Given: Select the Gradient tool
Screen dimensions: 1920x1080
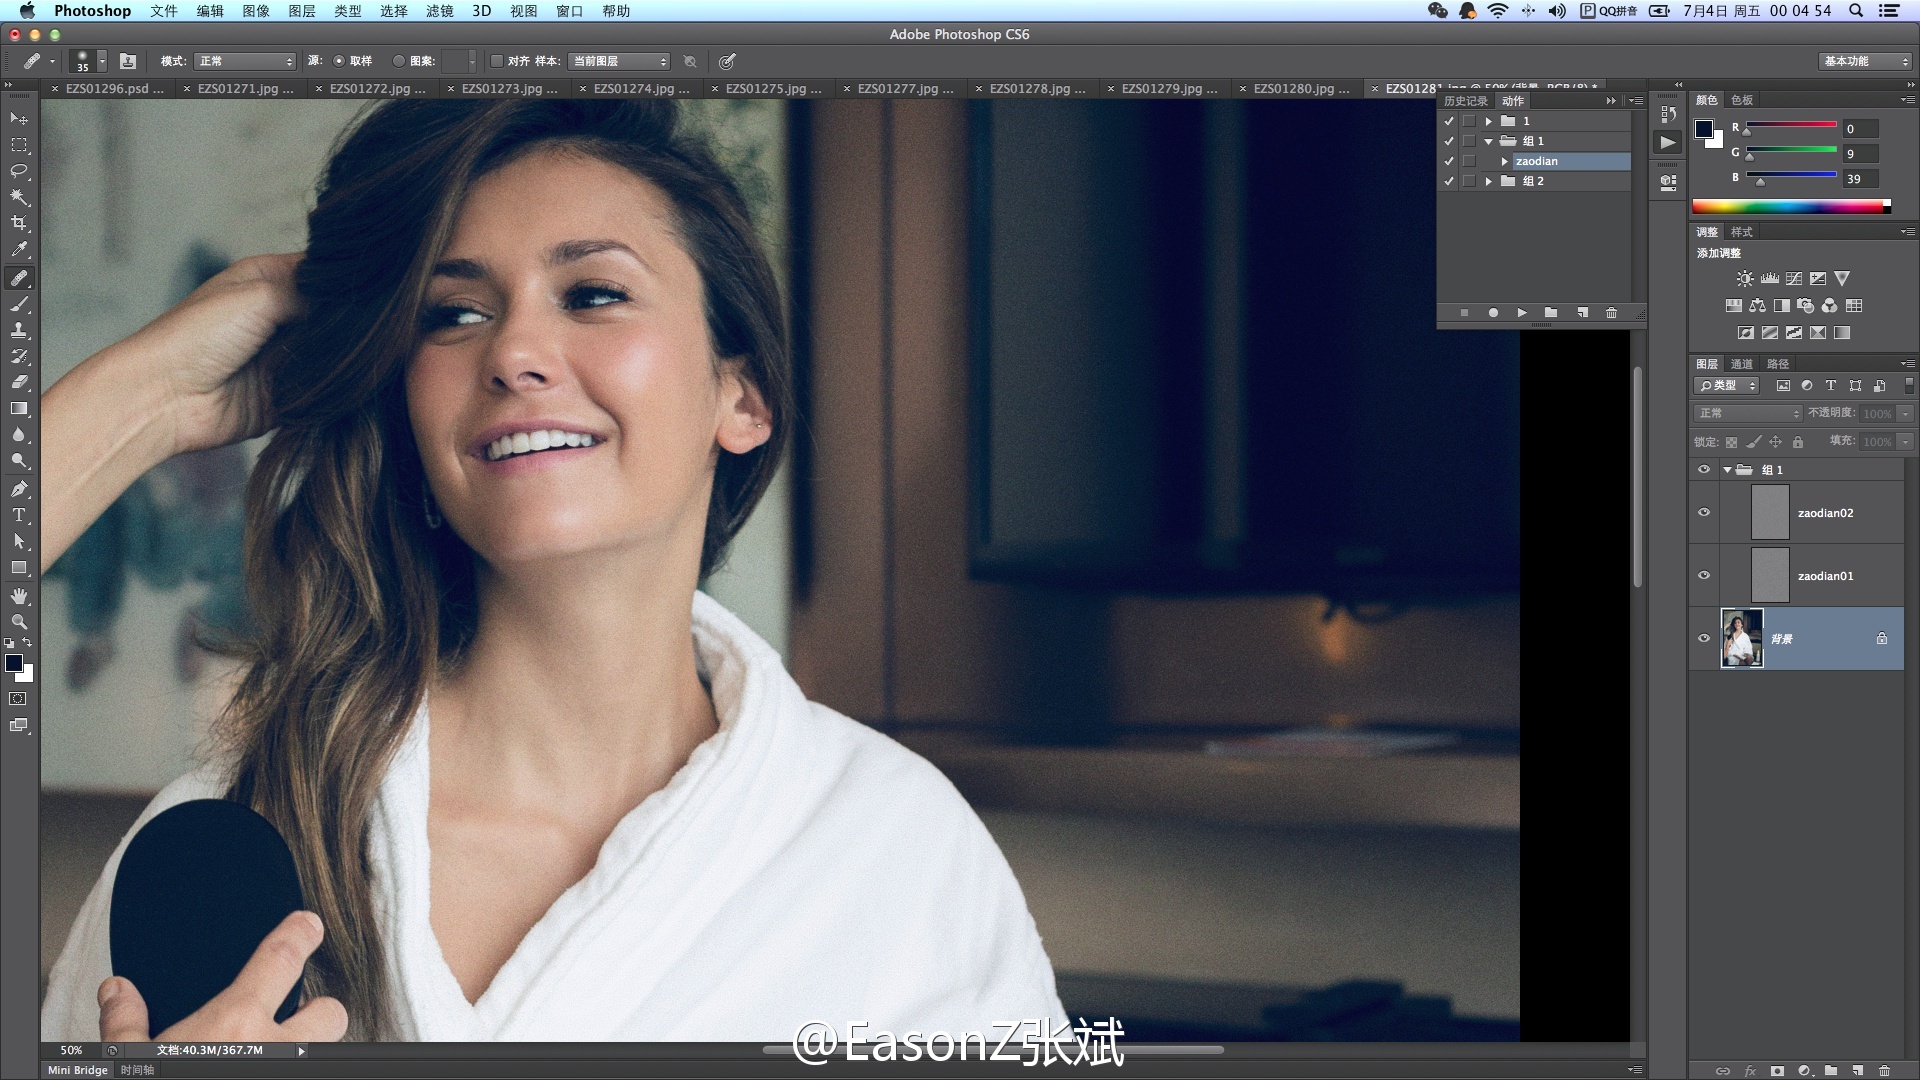Looking at the screenshot, I should coord(19,409).
